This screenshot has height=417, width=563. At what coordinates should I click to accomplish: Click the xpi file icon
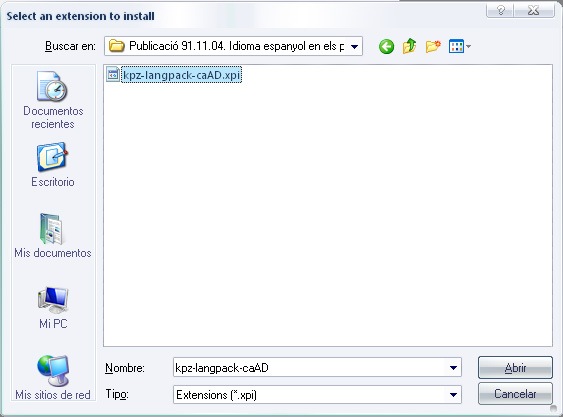tap(113, 75)
